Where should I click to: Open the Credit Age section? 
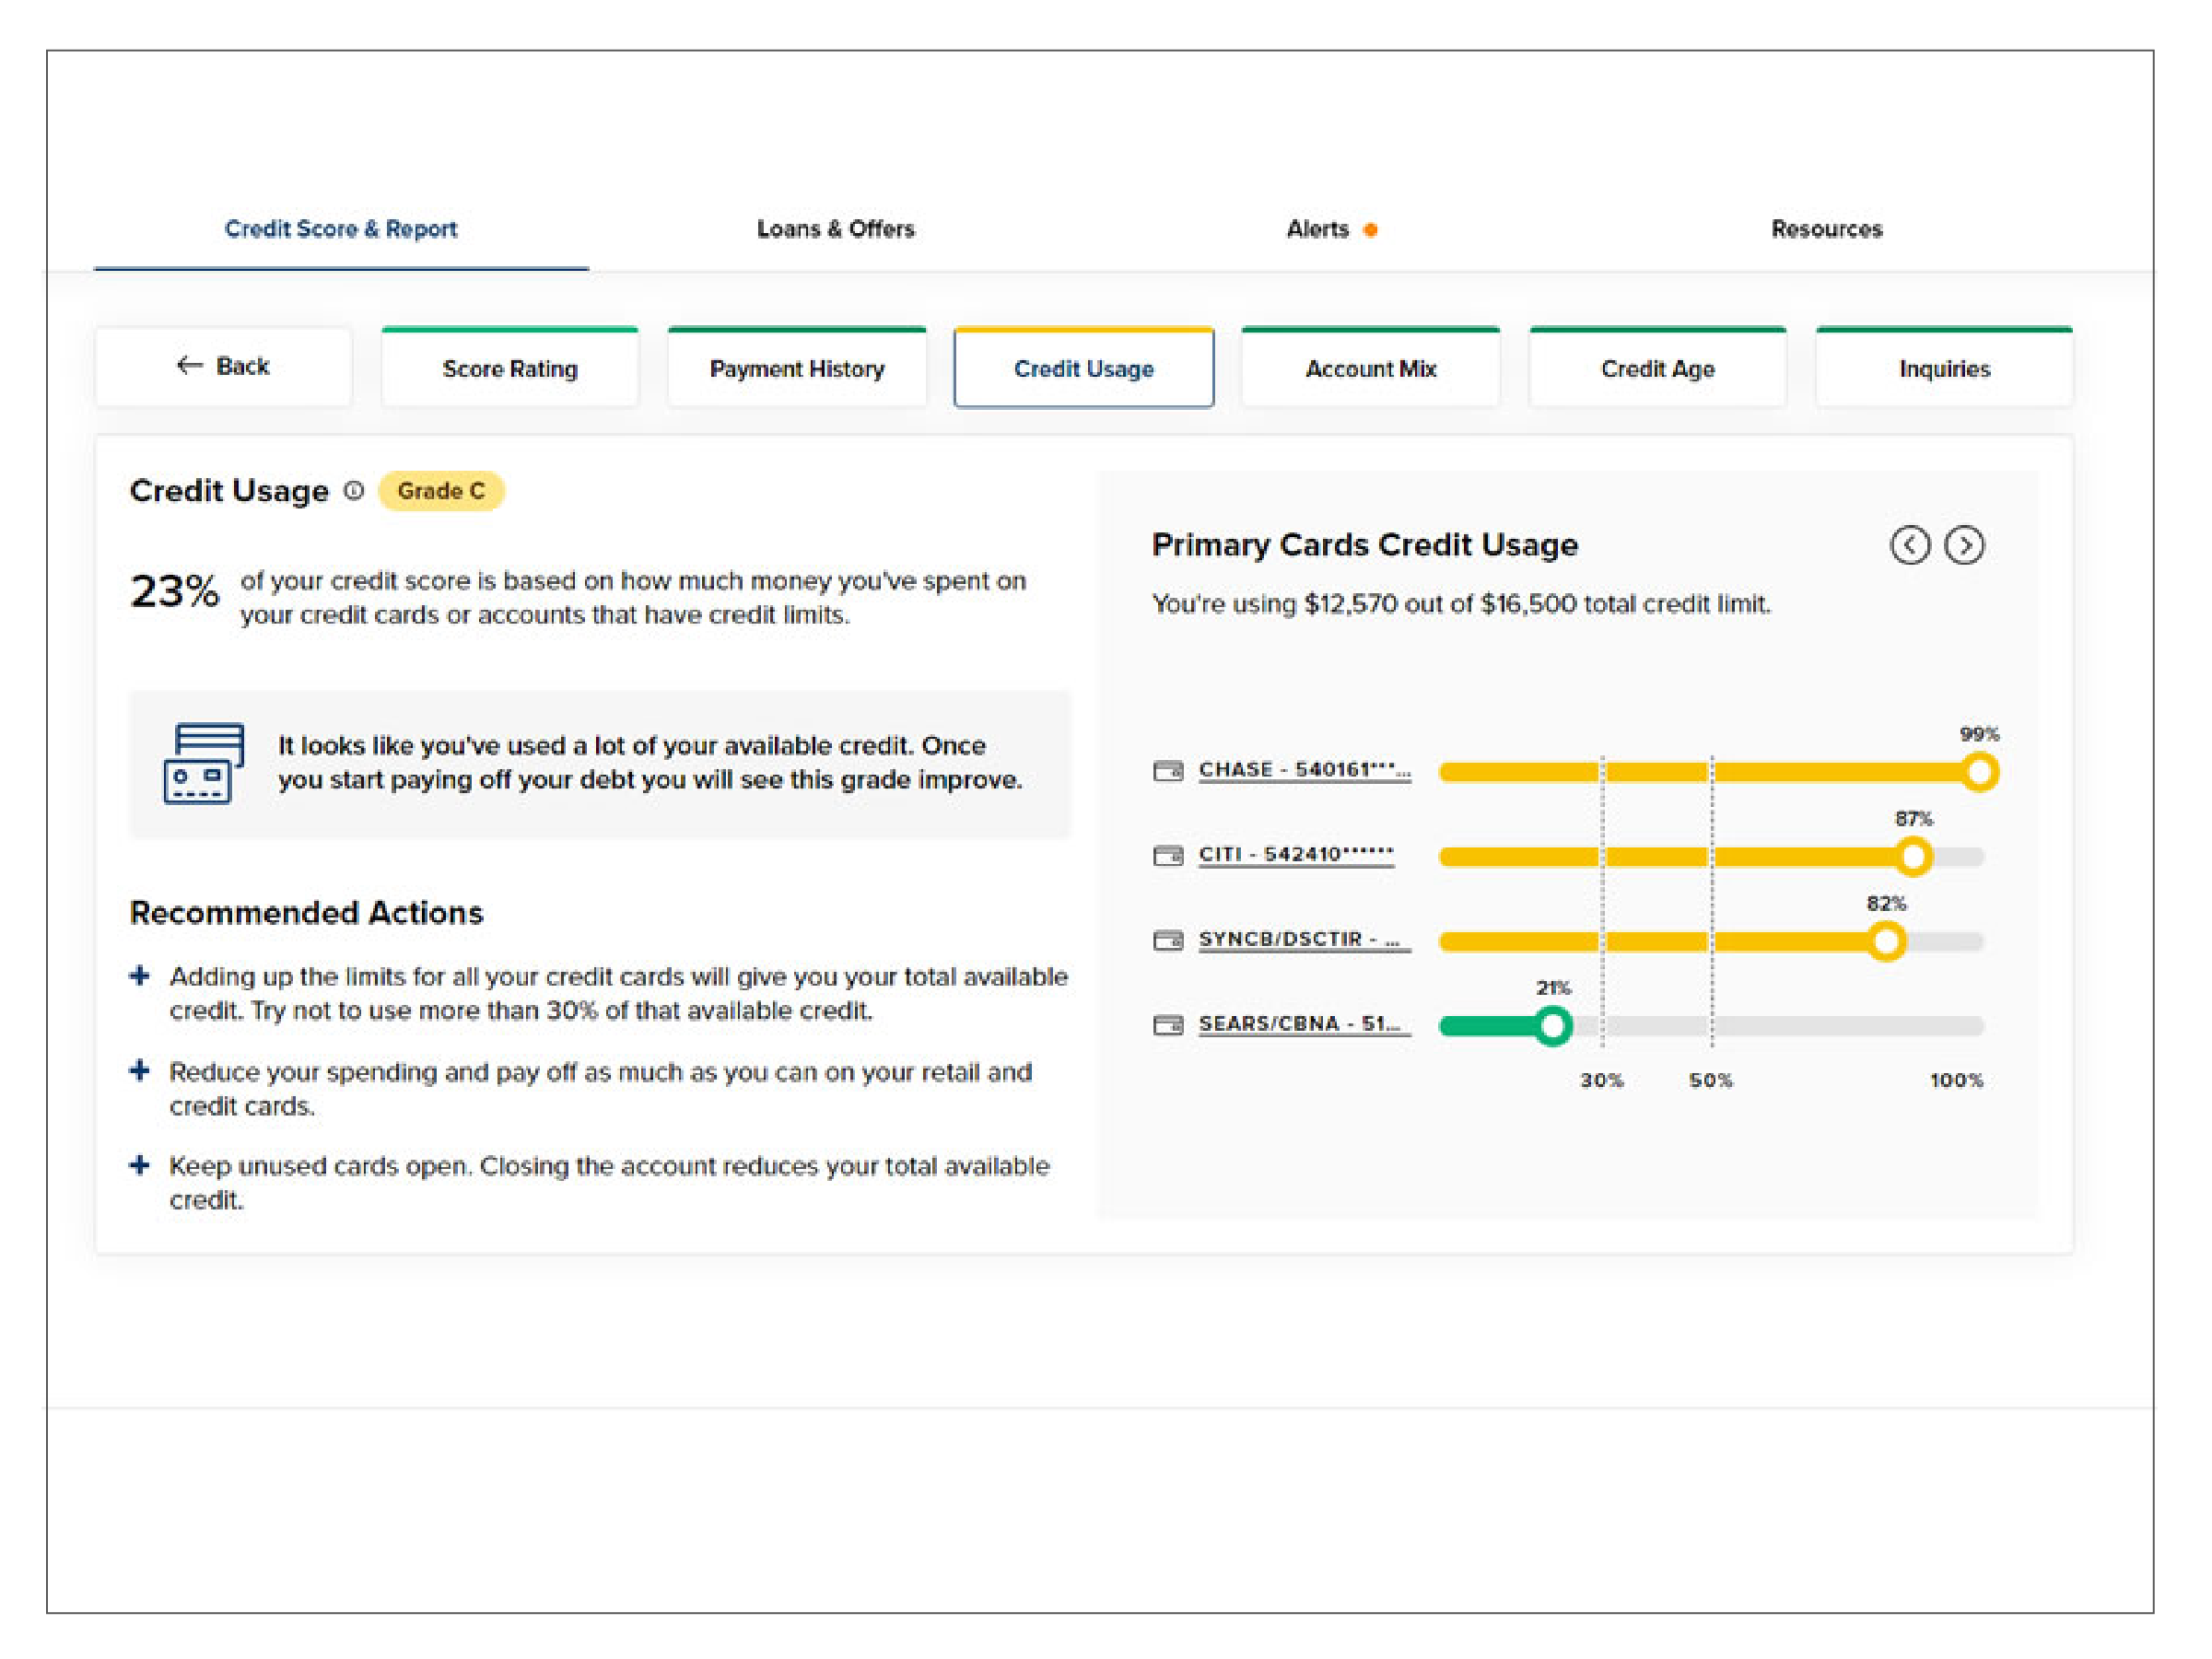click(x=1657, y=367)
